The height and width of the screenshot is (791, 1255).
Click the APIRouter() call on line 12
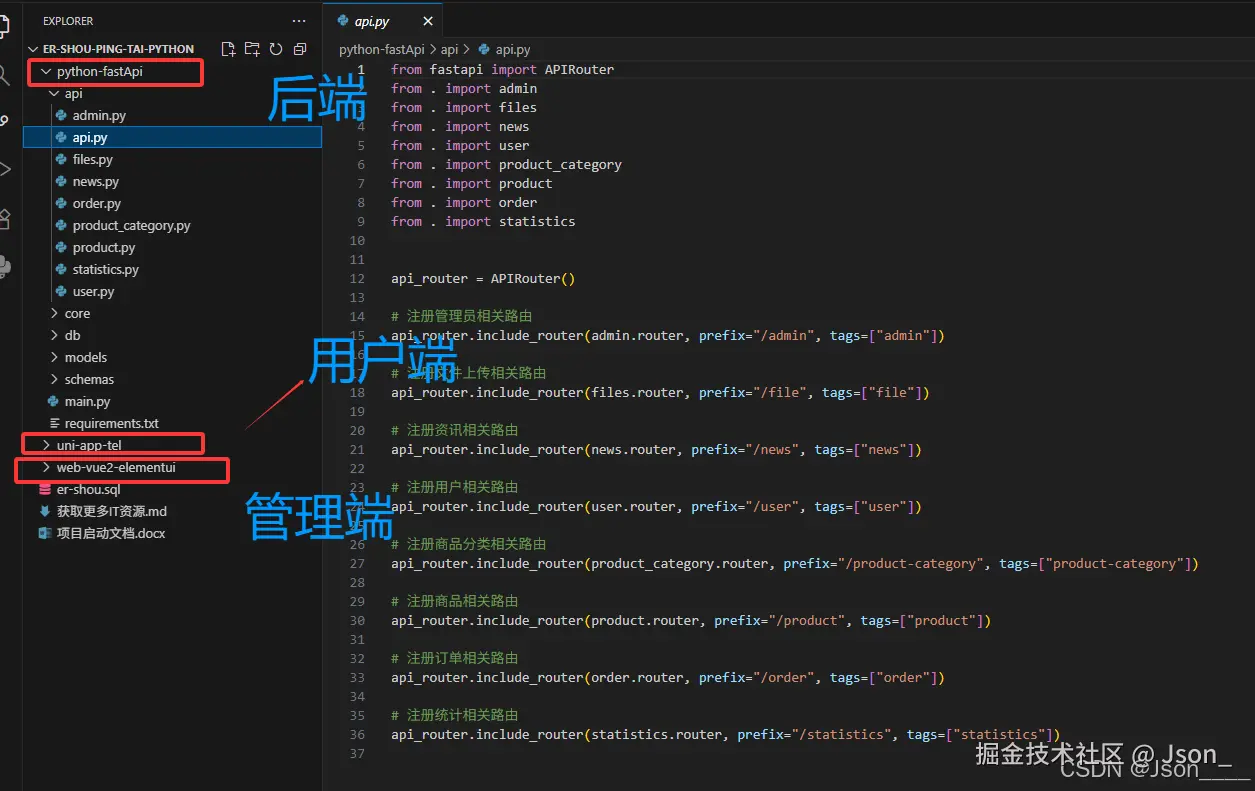[533, 279]
